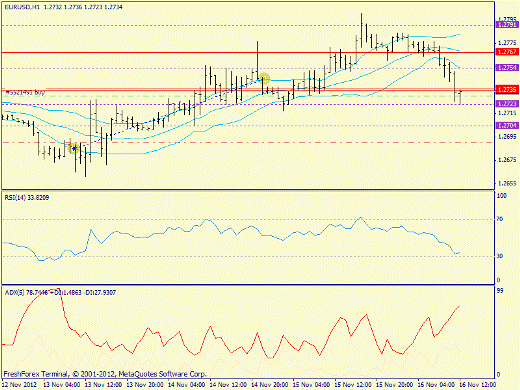Select the red 1.2767 price level label

pos(507,52)
